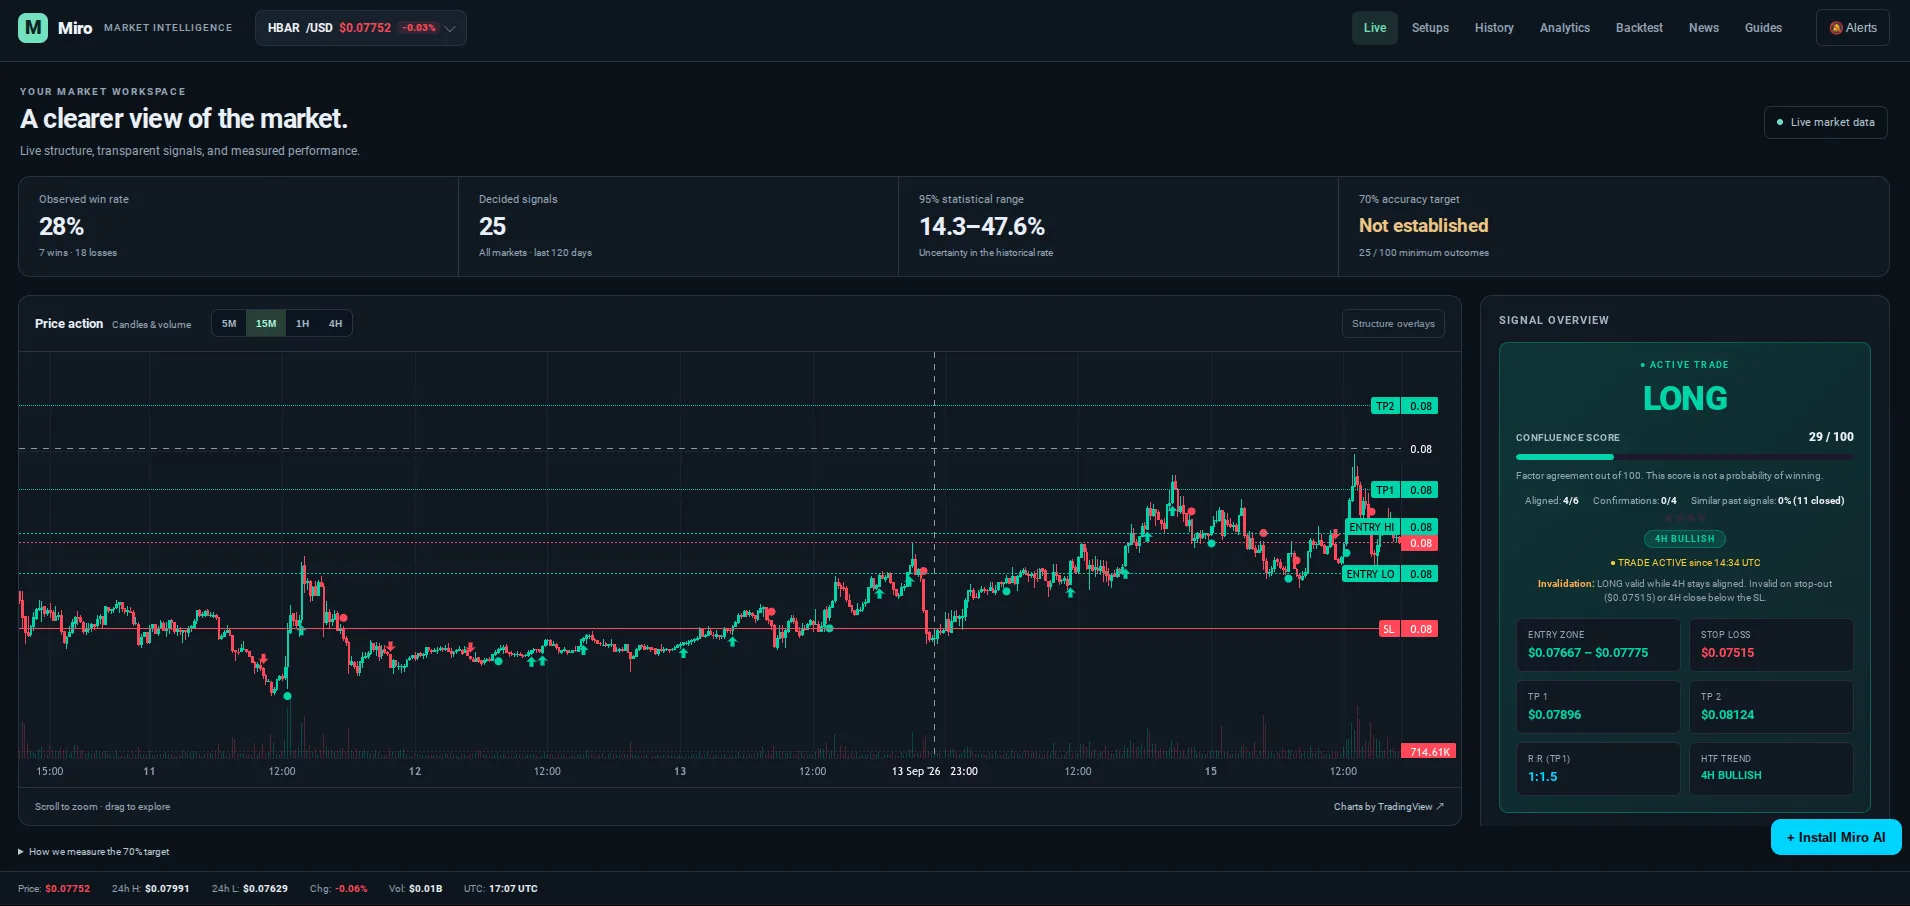Image resolution: width=1910 pixels, height=906 pixels.
Task: Go to the History tab
Action: [x=1494, y=28]
